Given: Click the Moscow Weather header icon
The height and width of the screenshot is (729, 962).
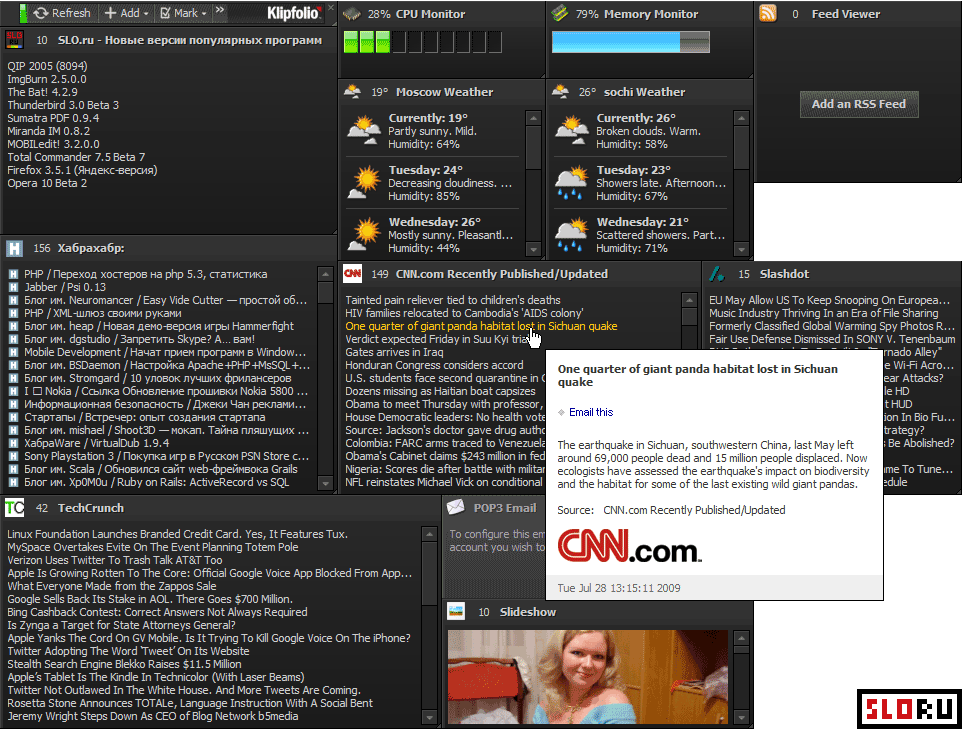Looking at the screenshot, I should coord(352,92).
